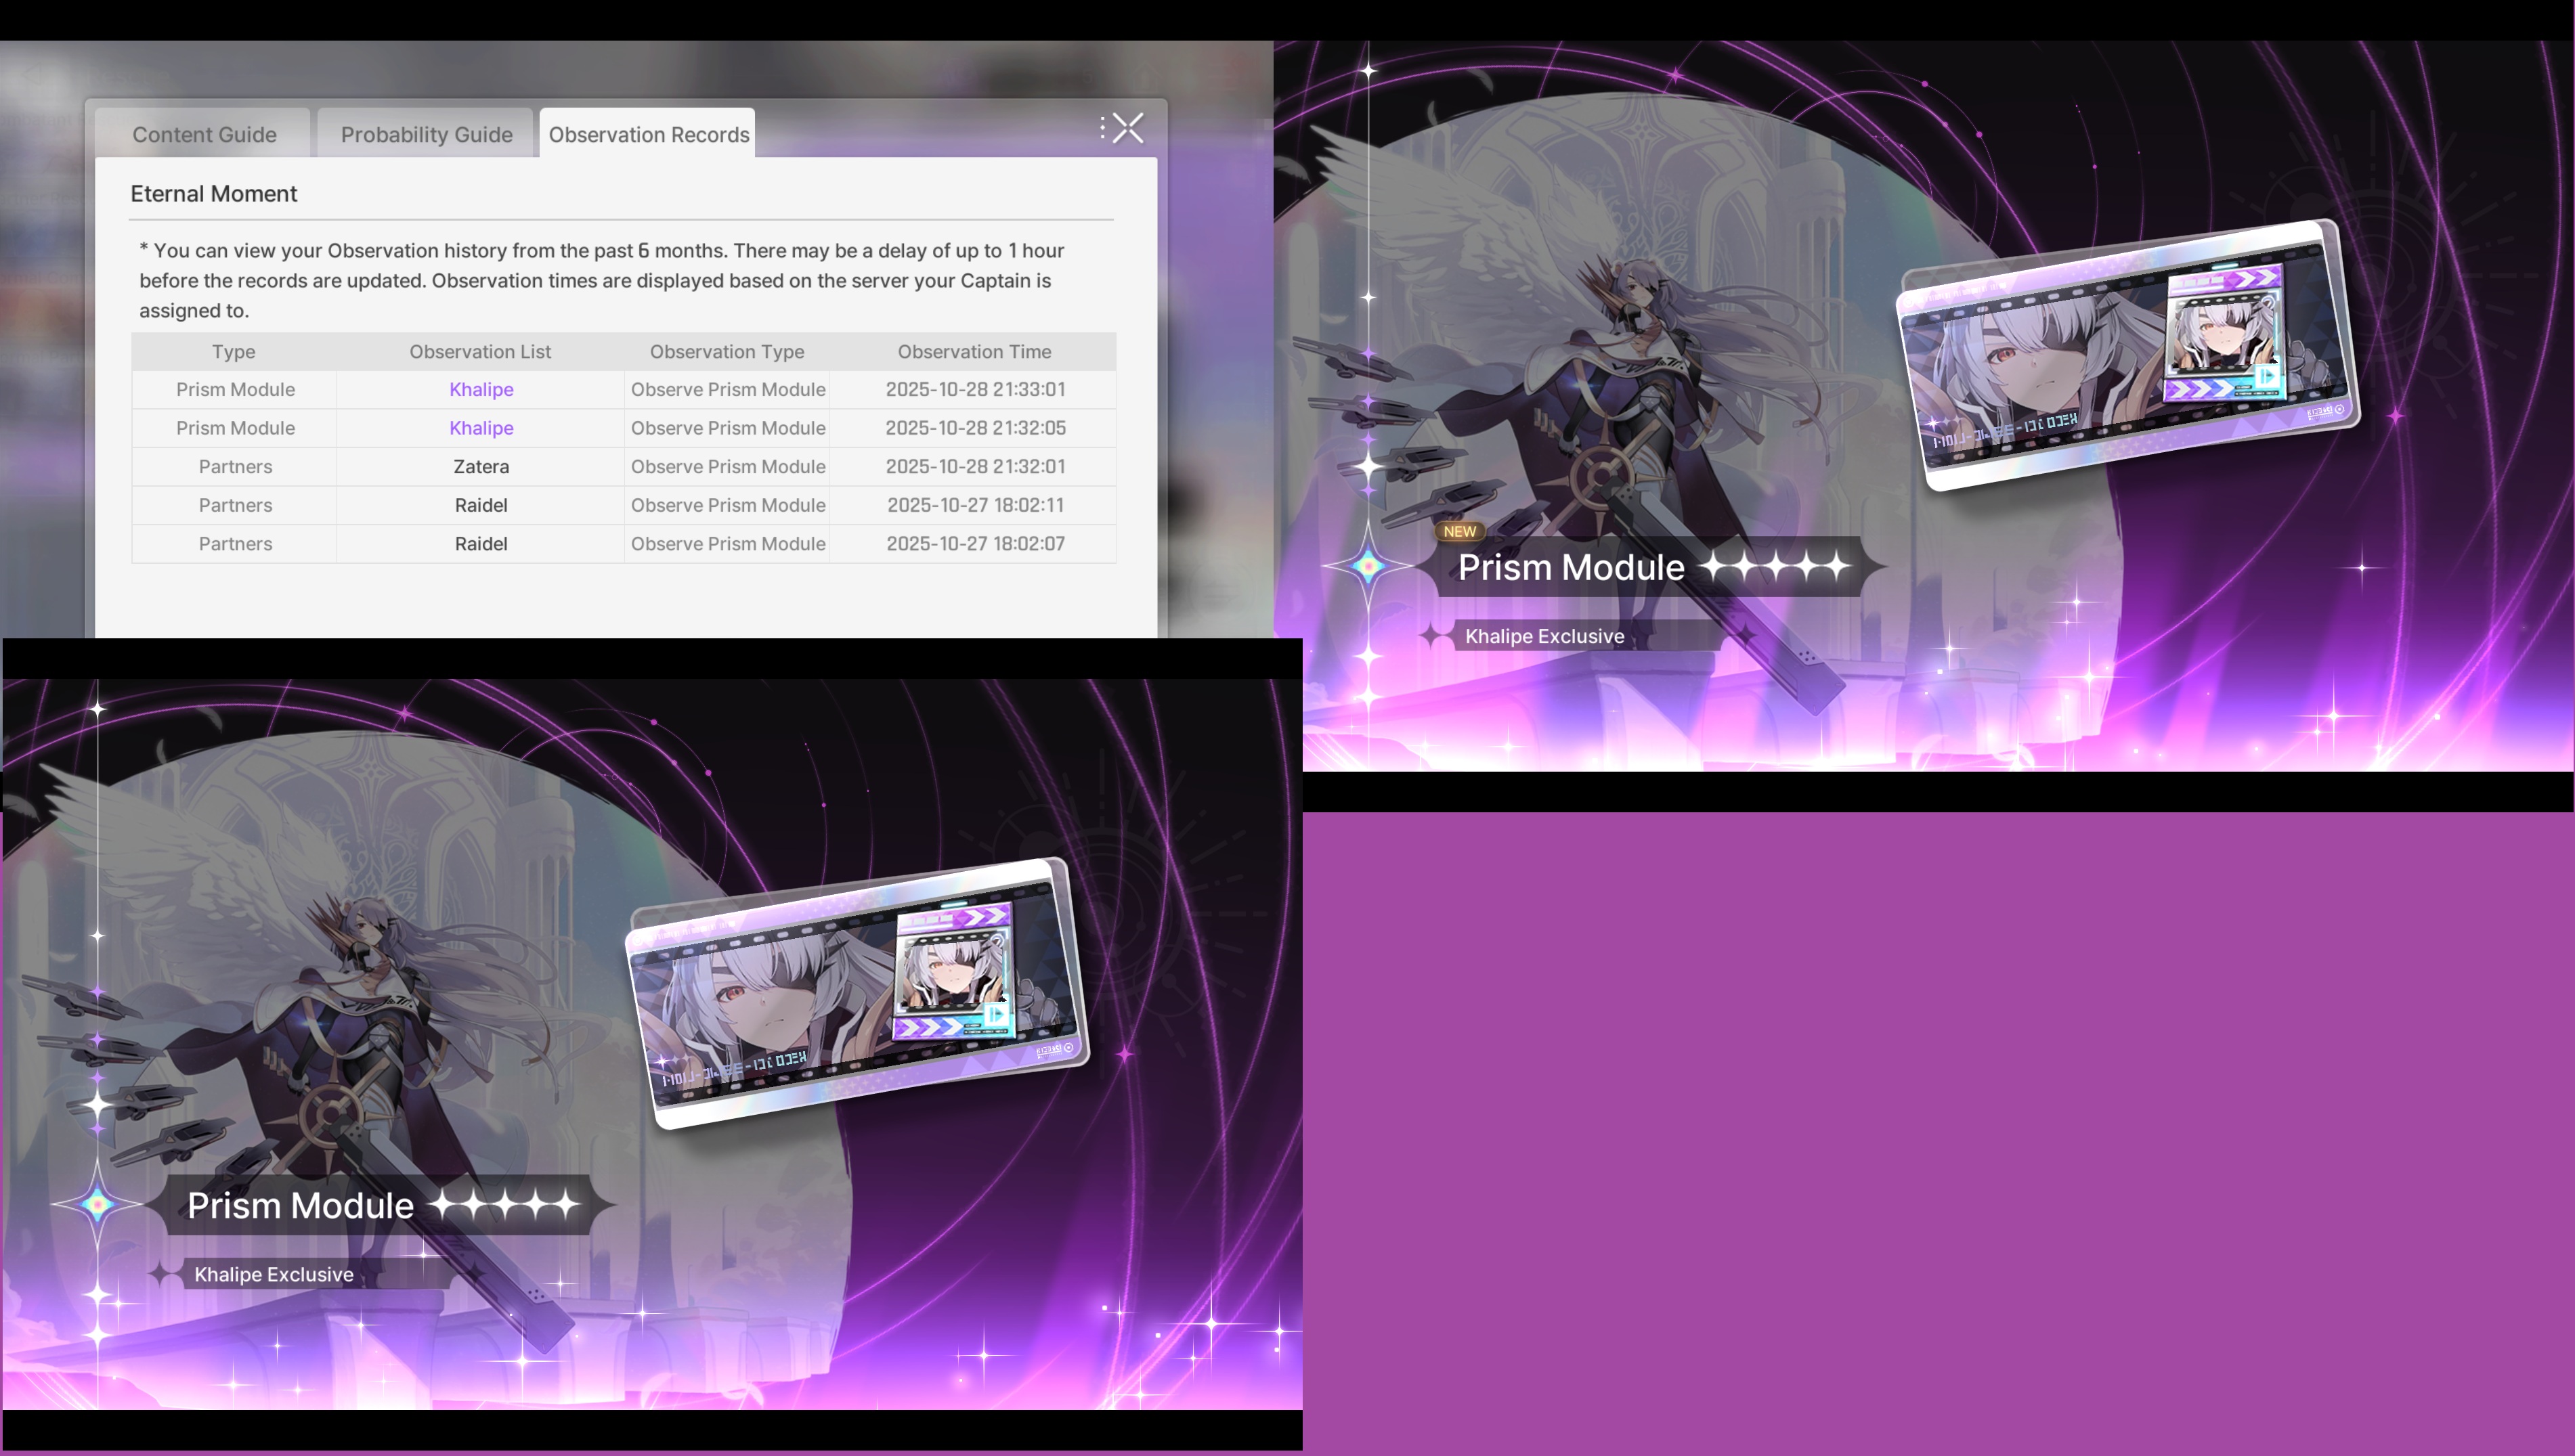Image resolution: width=2575 pixels, height=1456 pixels.
Task: Click the five-star rating on the Prism Module title lacking NEW badge
Action: 505,1204
